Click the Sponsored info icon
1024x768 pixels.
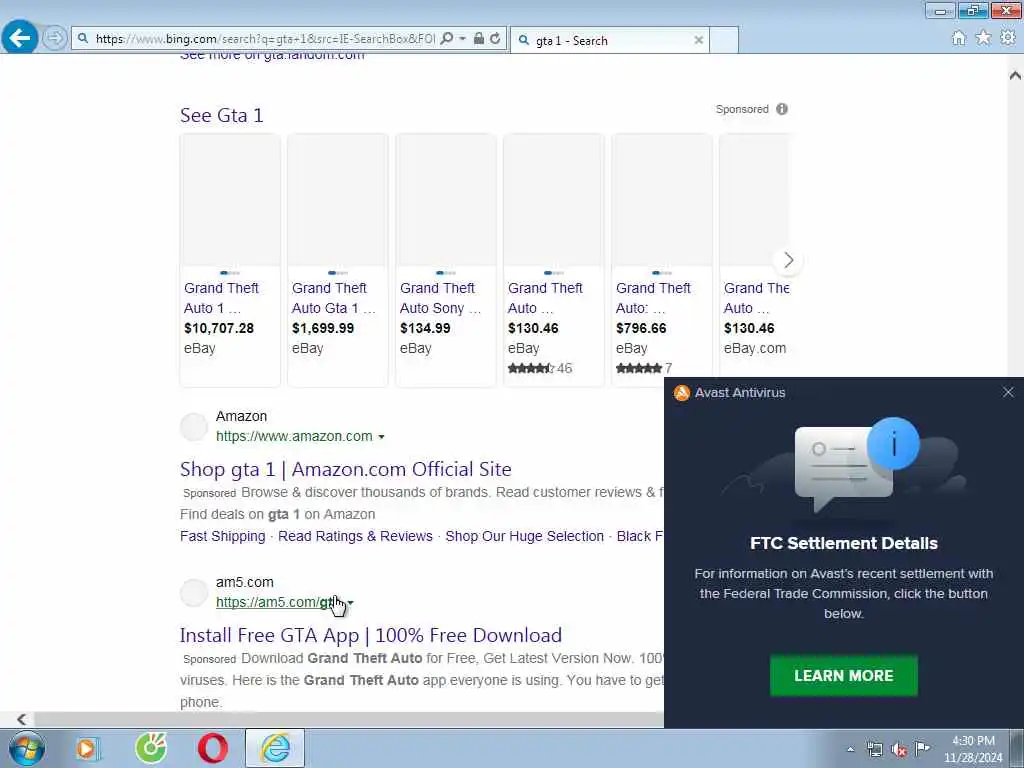(782, 109)
